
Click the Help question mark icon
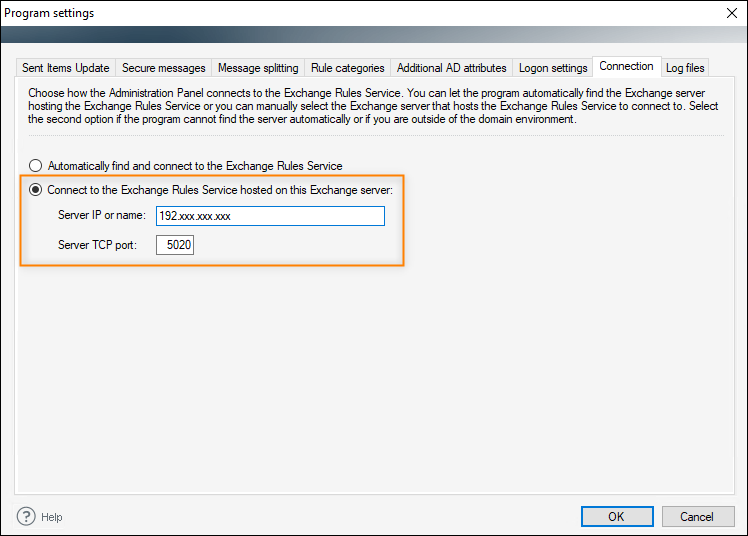click(x=26, y=516)
